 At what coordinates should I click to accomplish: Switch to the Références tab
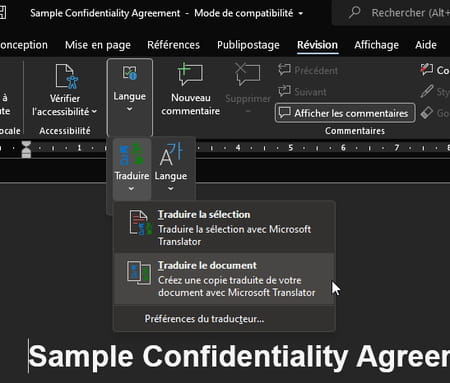[x=173, y=45]
